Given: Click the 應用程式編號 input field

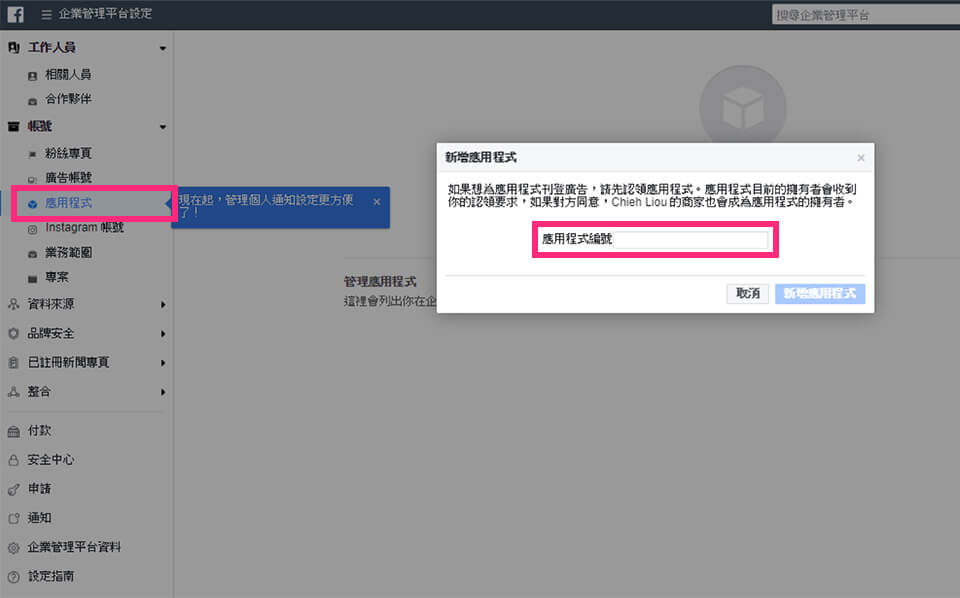Looking at the screenshot, I should 653,240.
